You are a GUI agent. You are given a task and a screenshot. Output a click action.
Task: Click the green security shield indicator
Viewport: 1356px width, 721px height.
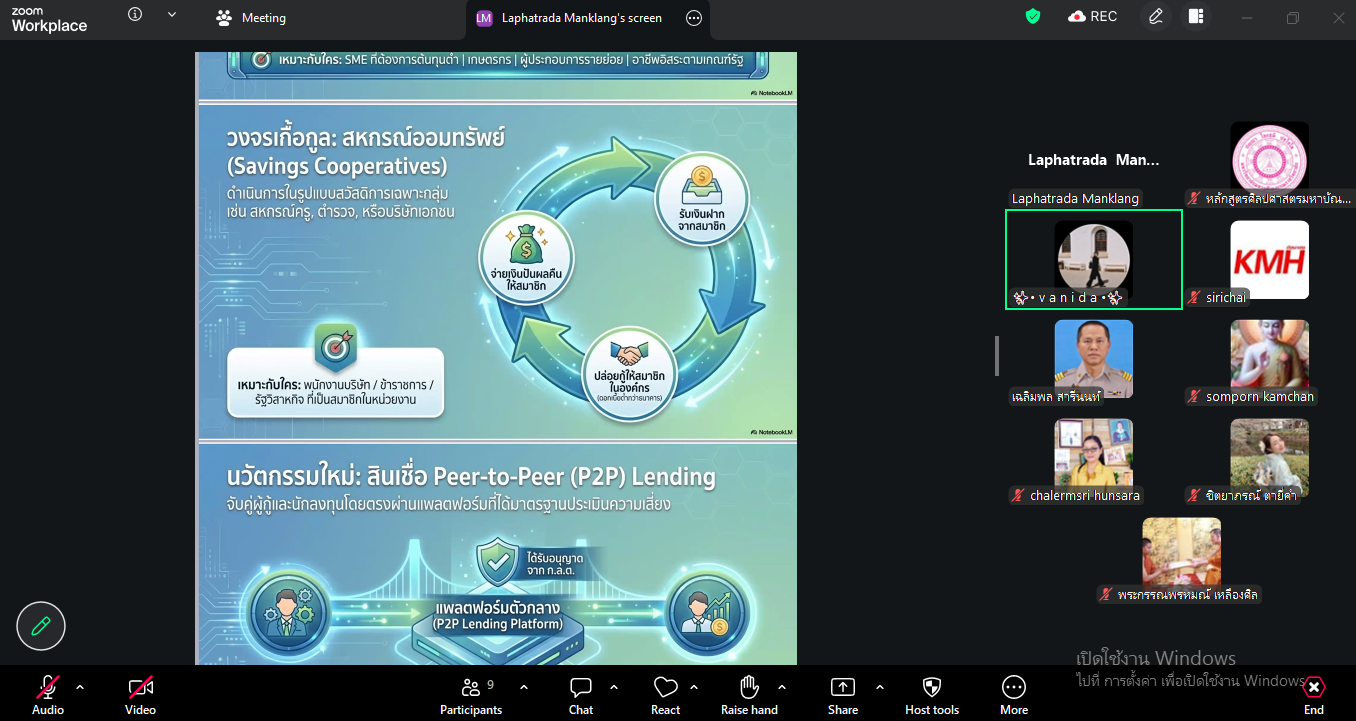click(1032, 17)
